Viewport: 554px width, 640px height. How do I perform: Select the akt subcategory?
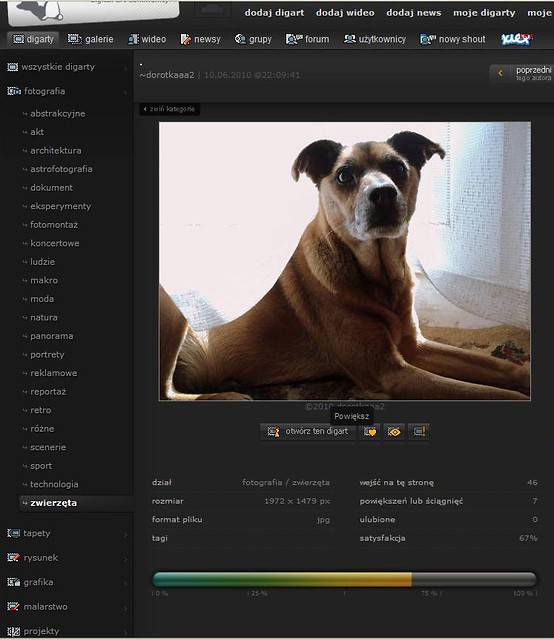coord(37,132)
